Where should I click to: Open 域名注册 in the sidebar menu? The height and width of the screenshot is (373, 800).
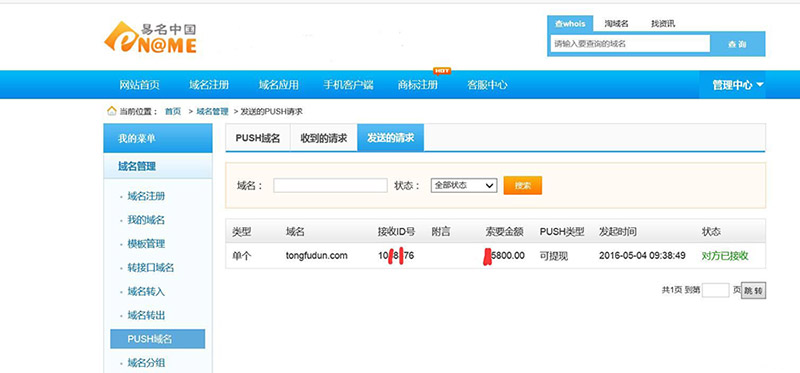[x=146, y=196]
